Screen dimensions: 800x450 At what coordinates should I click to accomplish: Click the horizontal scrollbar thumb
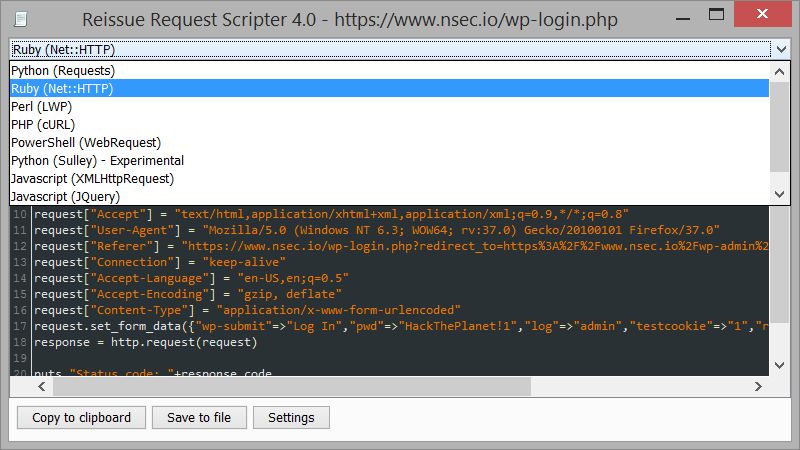[292, 387]
